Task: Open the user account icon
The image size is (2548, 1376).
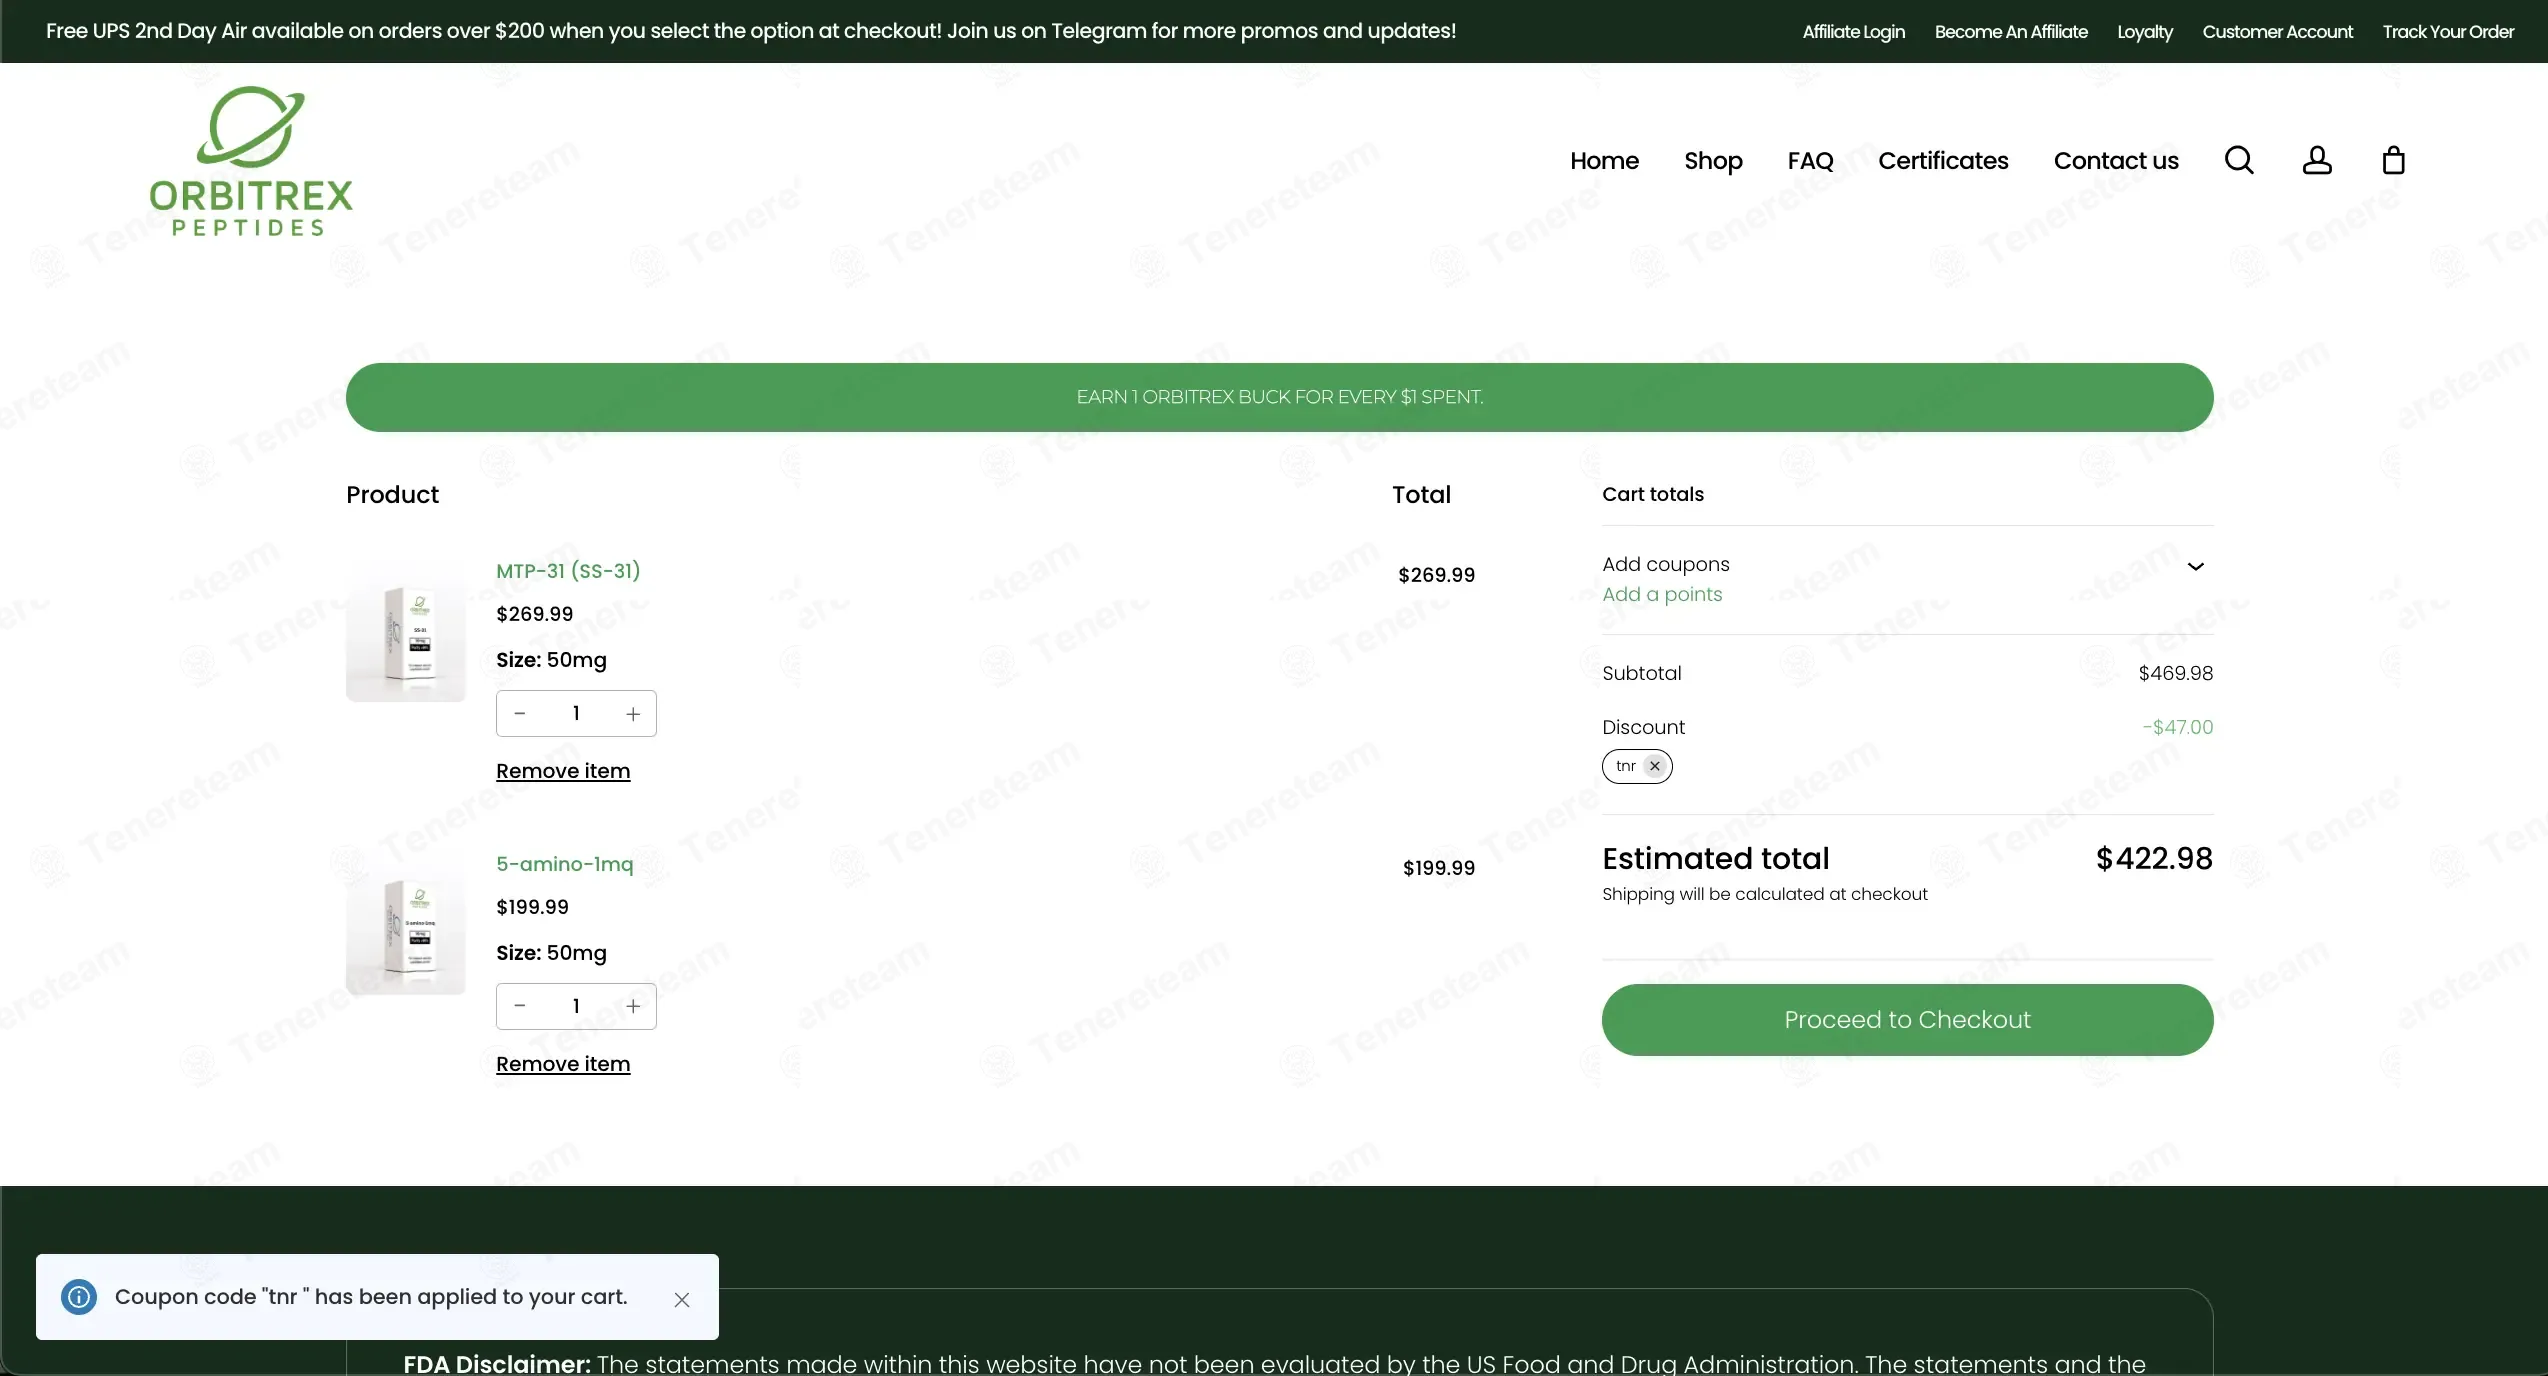Action: [x=2317, y=160]
